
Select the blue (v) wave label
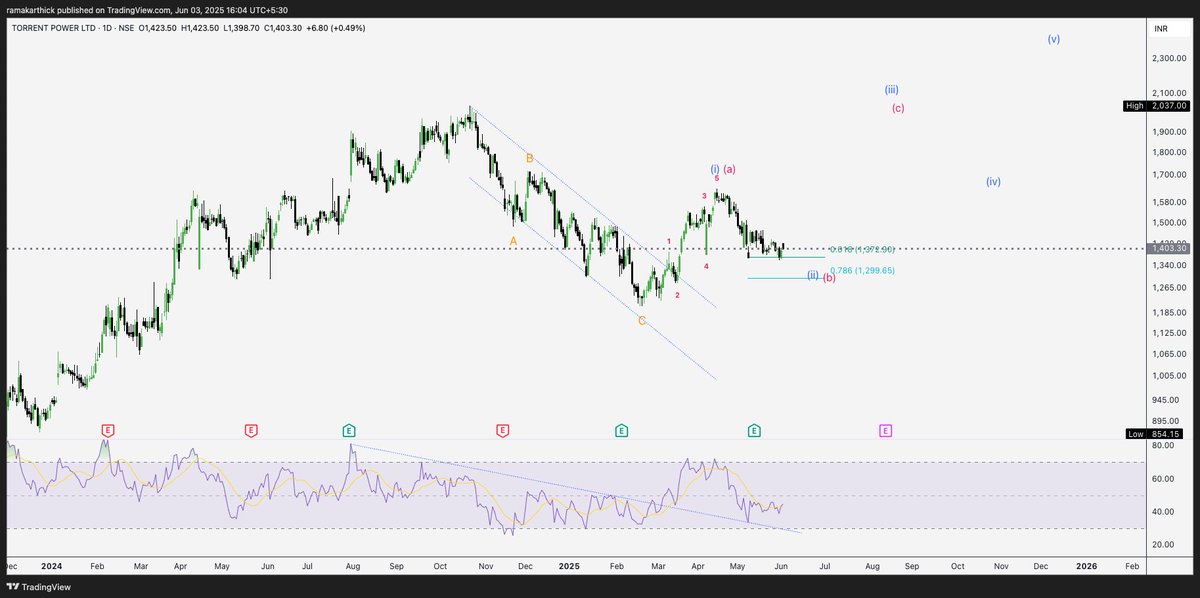point(1054,39)
